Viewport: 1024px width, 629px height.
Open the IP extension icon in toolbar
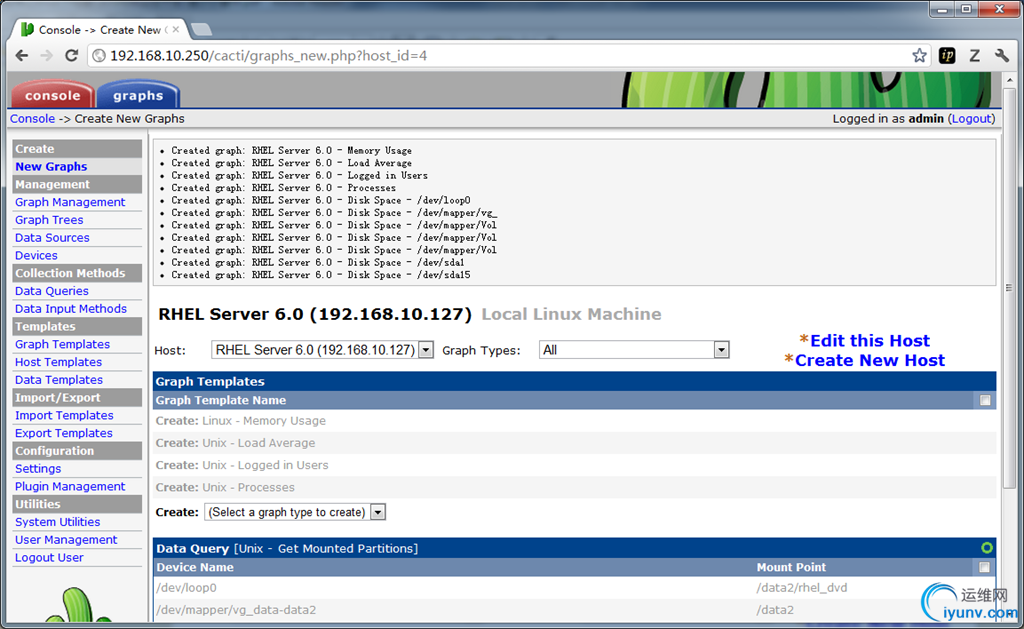(947, 56)
